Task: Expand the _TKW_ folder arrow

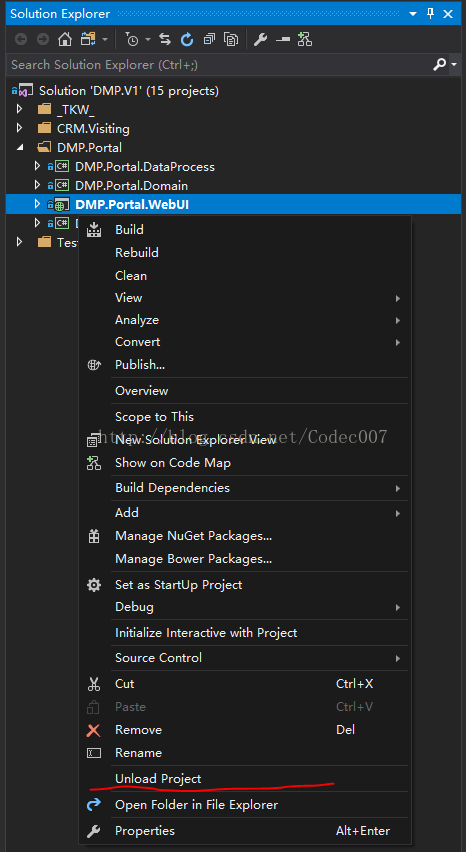Action: click(20, 109)
